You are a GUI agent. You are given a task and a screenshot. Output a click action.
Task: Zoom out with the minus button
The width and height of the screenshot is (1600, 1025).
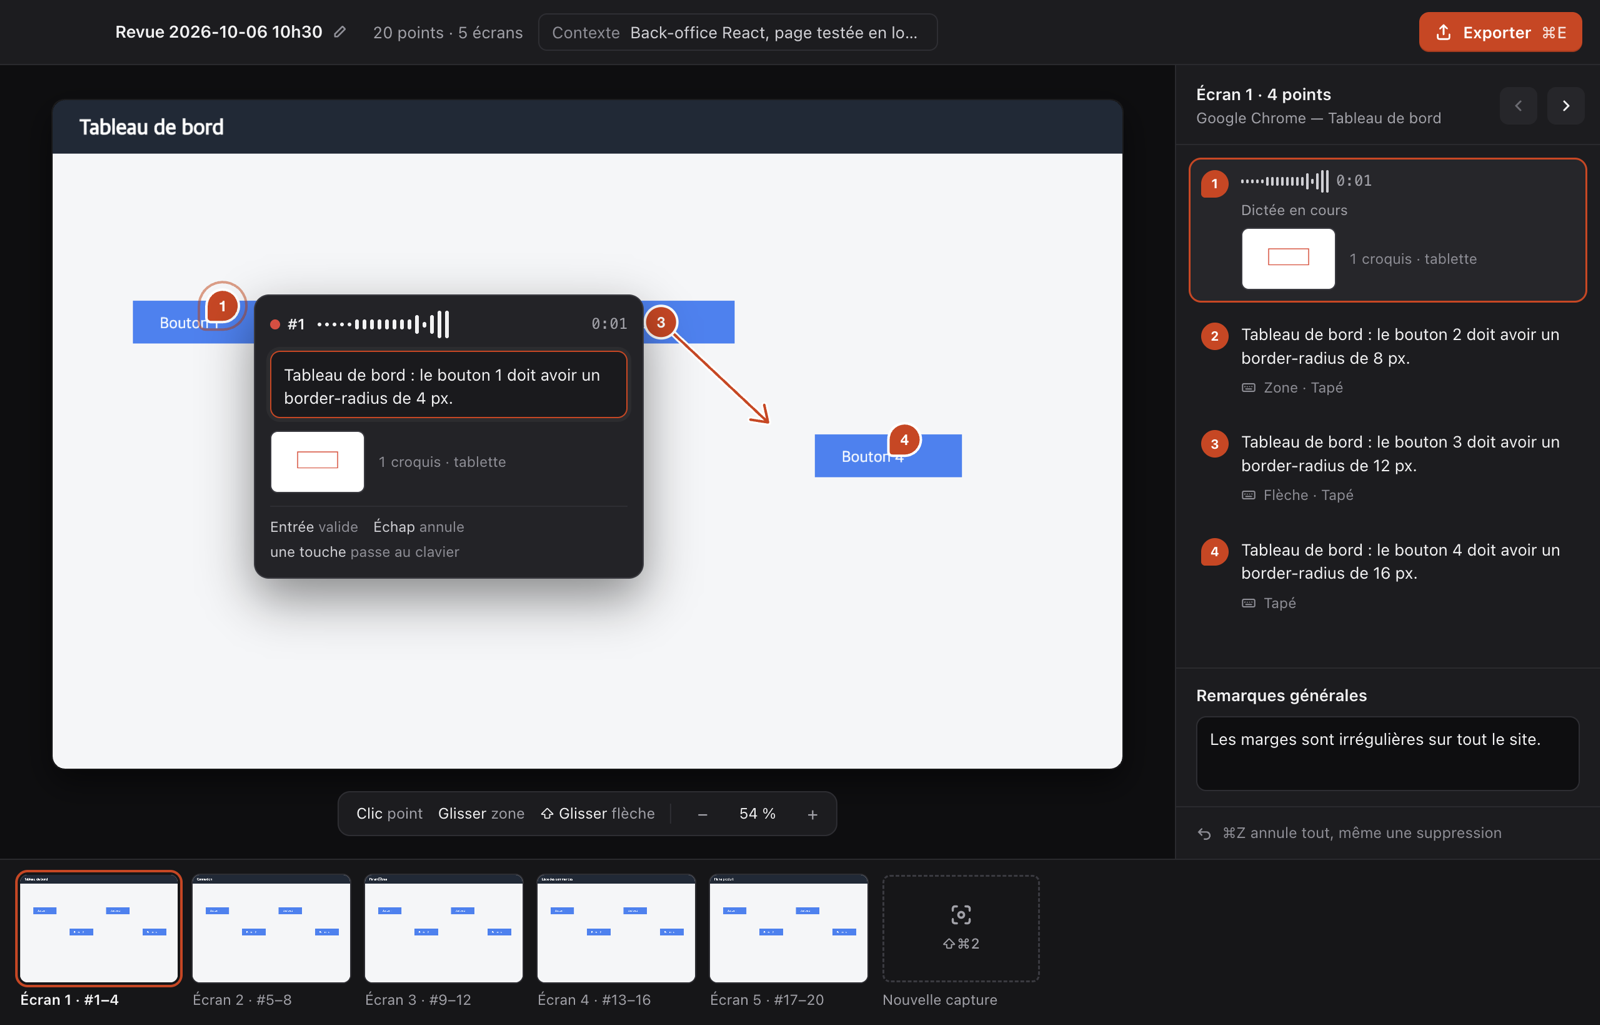coord(703,814)
